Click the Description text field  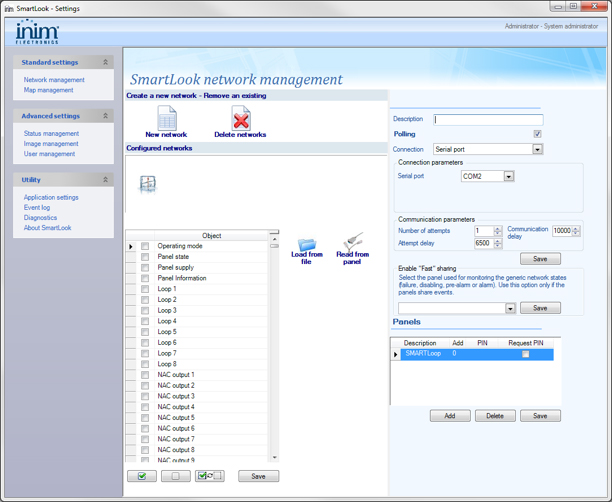pos(488,119)
